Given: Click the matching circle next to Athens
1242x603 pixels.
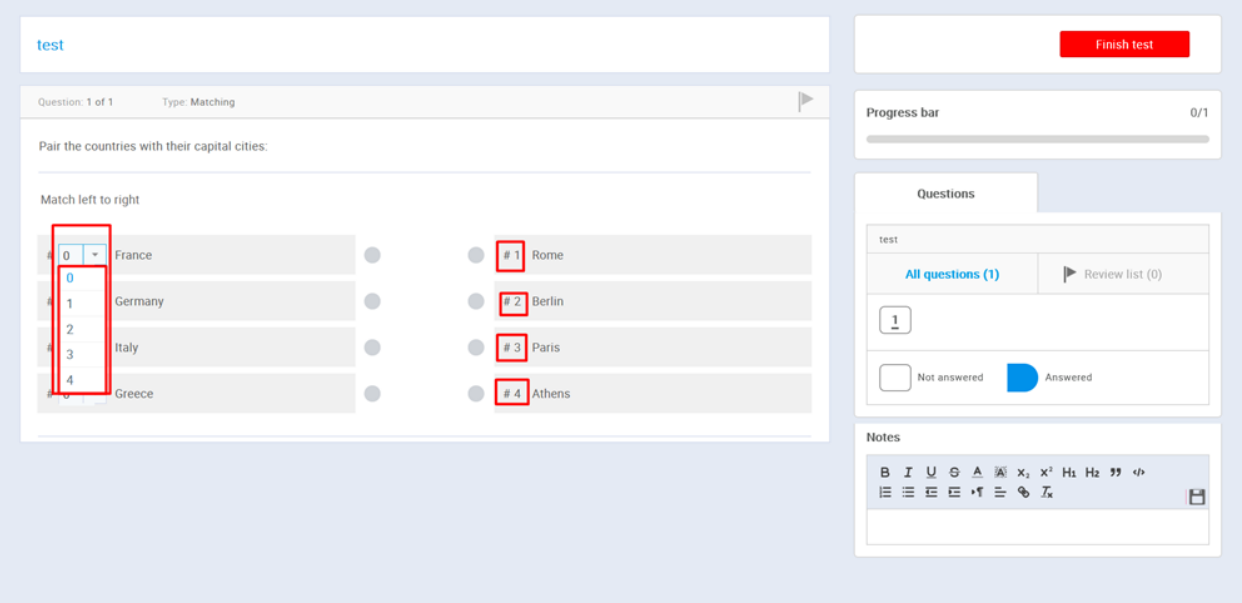Looking at the screenshot, I should click(x=476, y=393).
